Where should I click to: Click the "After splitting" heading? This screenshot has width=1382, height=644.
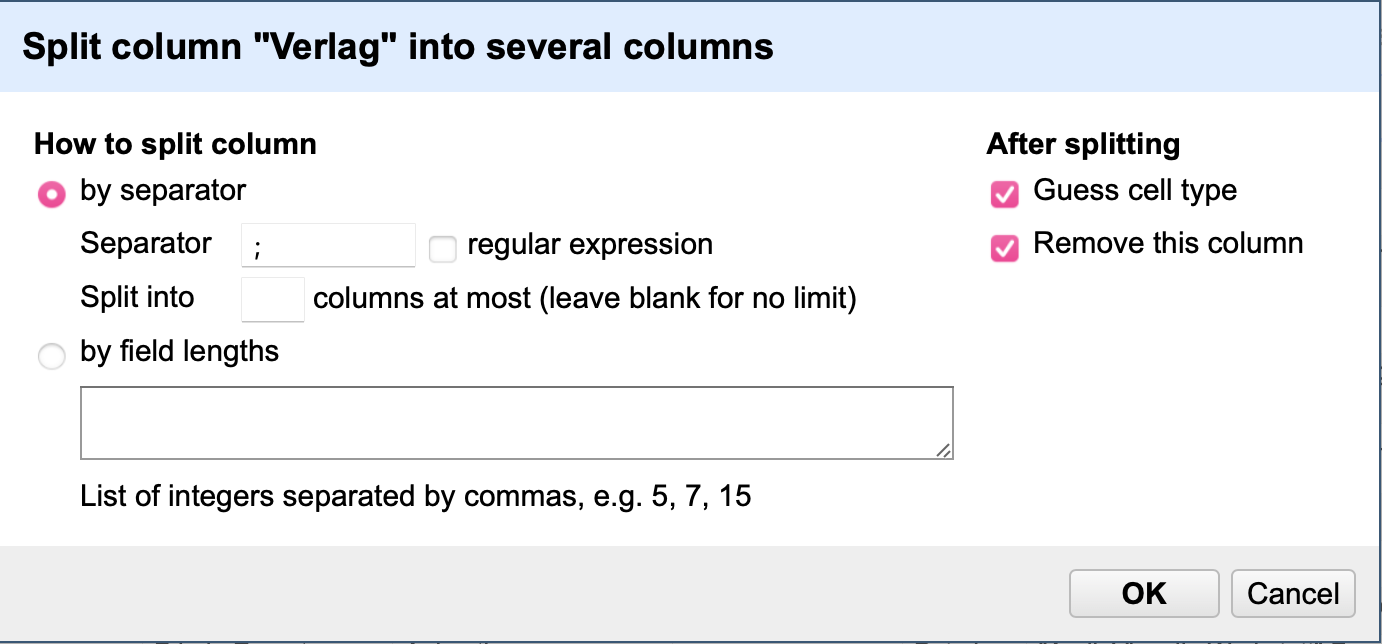[1083, 144]
